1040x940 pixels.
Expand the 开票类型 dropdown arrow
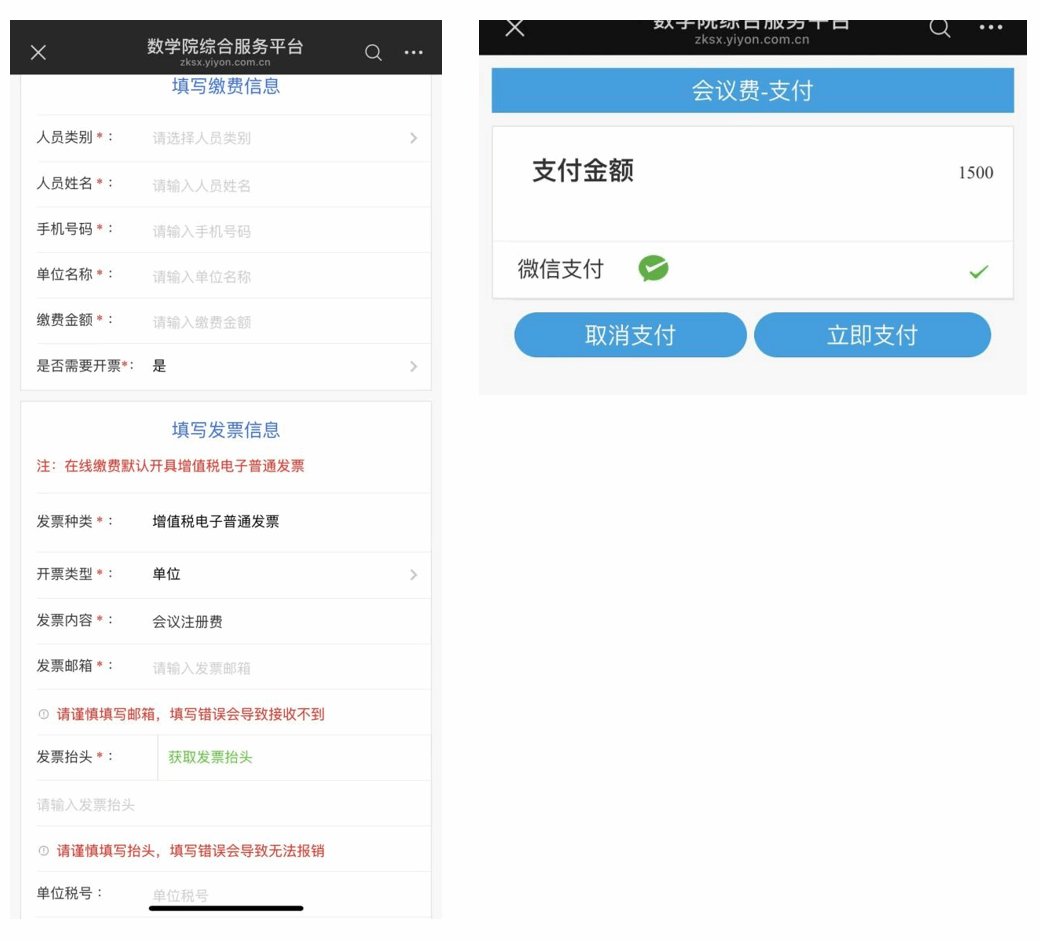click(x=413, y=575)
